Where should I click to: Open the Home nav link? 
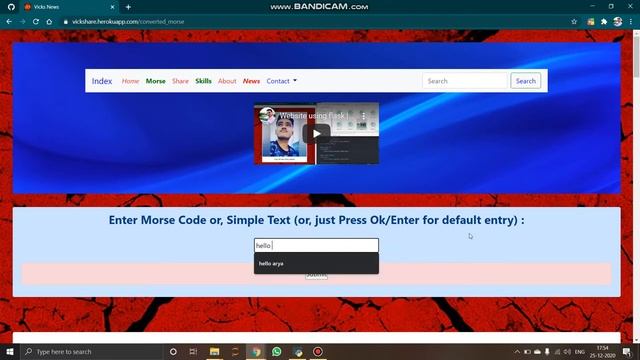tap(130, 81)
